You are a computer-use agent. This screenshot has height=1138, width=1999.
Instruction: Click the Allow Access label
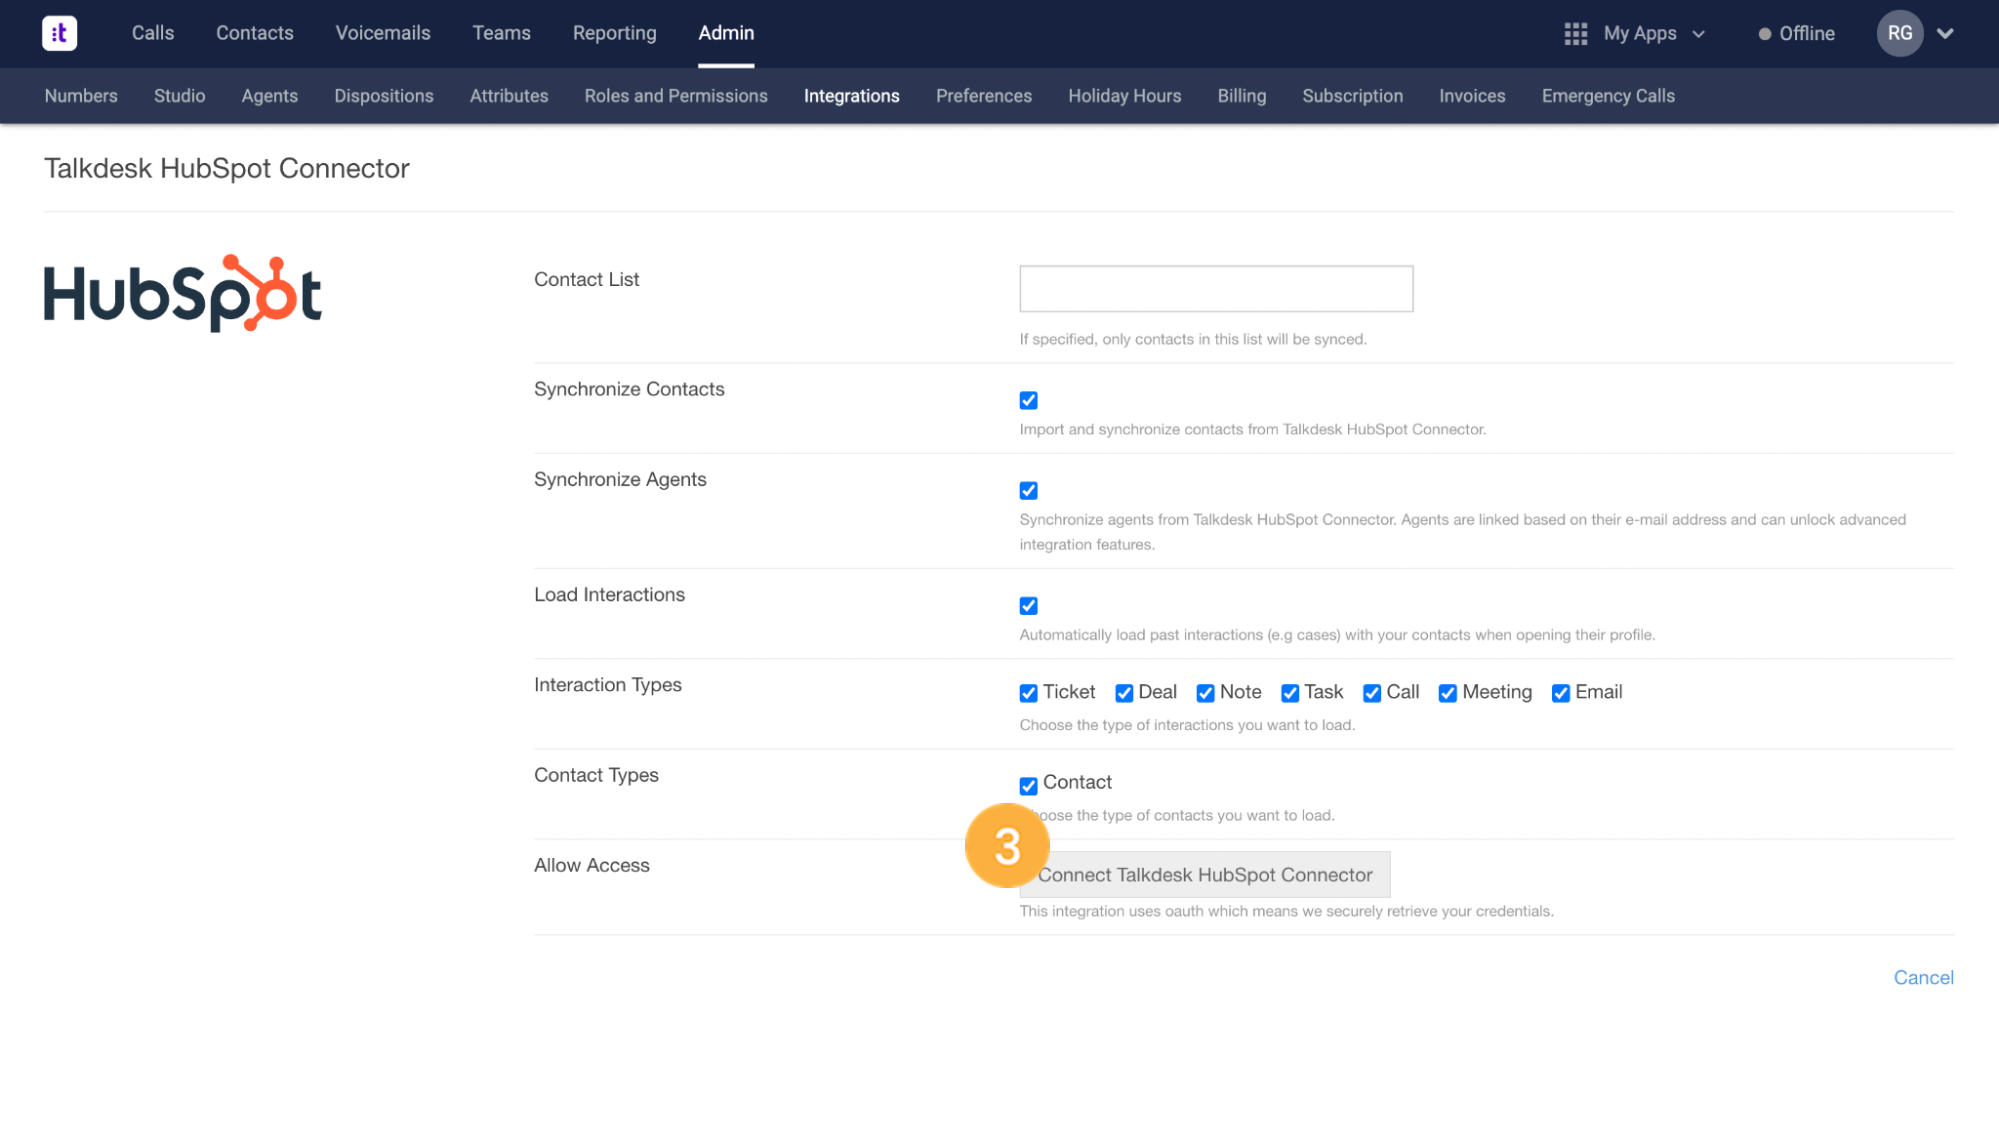pyautogui.click(x=592, y=865)
